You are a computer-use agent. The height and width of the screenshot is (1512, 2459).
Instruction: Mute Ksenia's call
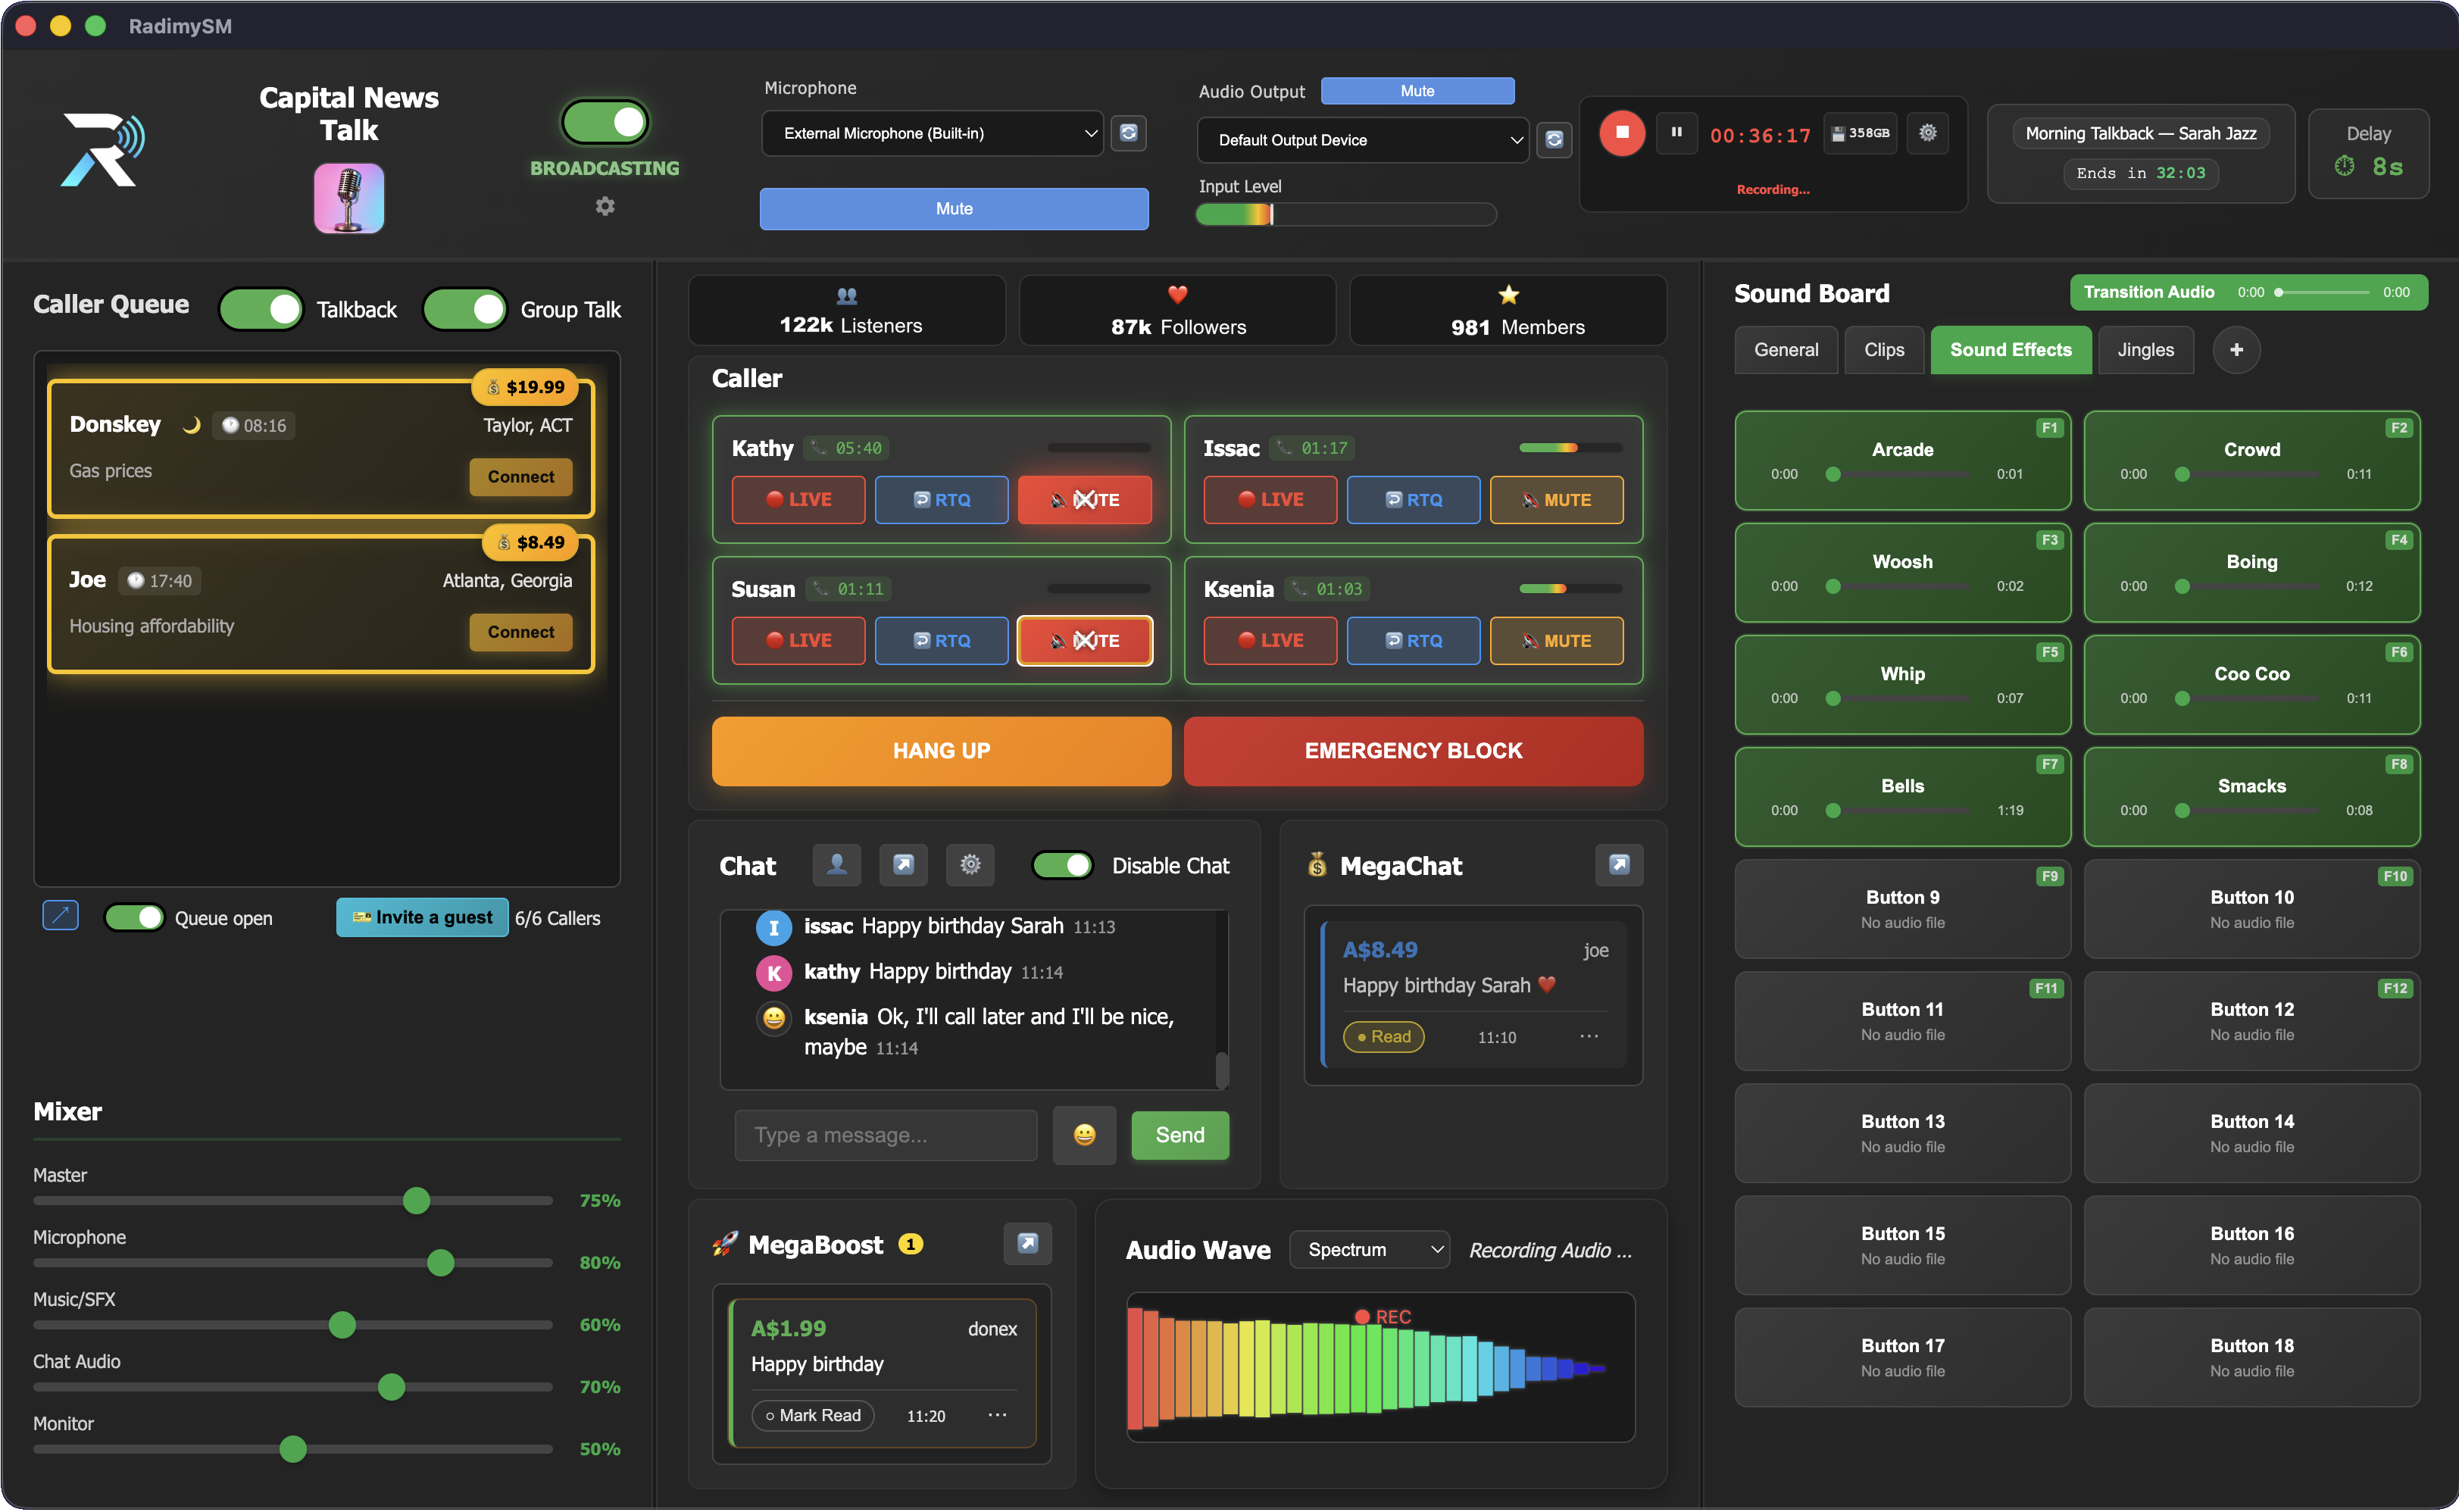[1556, 640]
